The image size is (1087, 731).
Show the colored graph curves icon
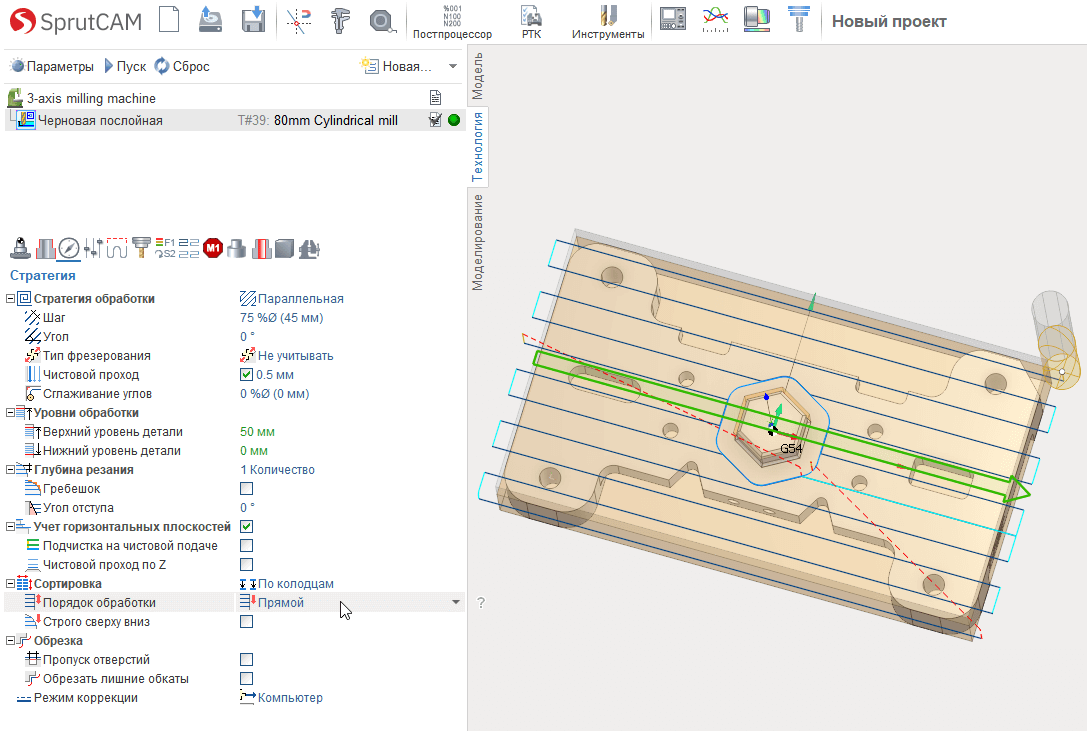tap(715, 19)
